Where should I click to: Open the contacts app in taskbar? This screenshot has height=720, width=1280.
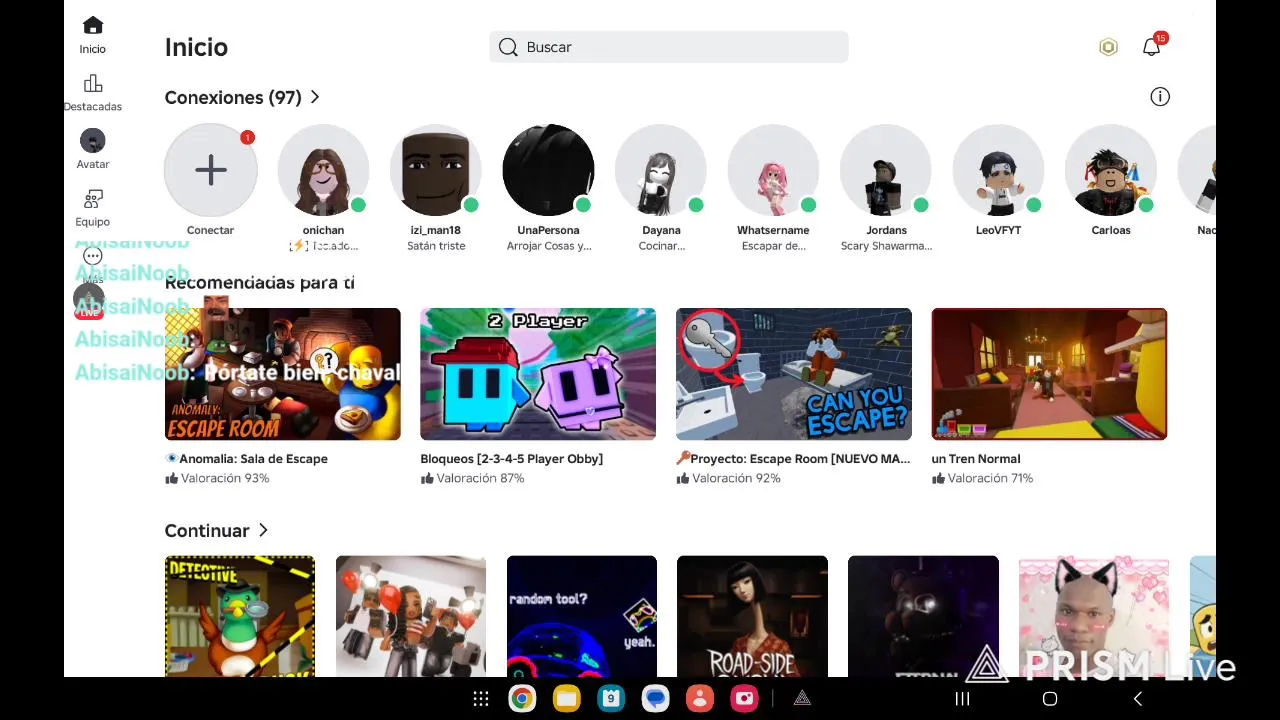[x=700, y=699]
